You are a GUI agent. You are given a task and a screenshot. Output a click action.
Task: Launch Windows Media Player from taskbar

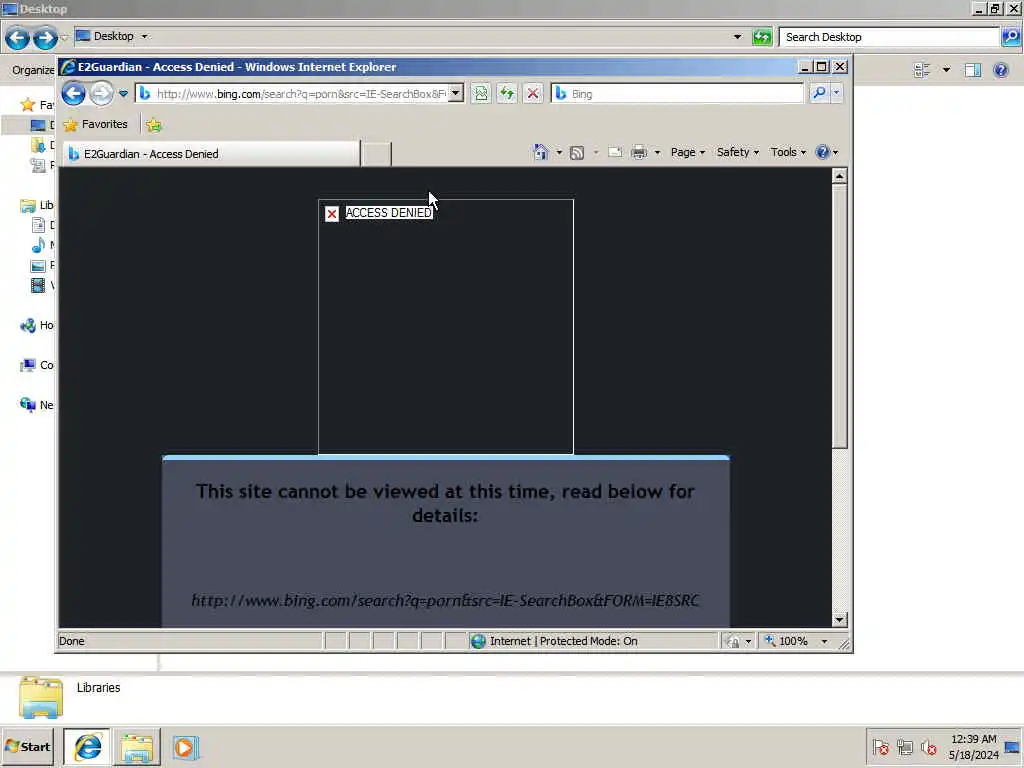tap(185, 747)
